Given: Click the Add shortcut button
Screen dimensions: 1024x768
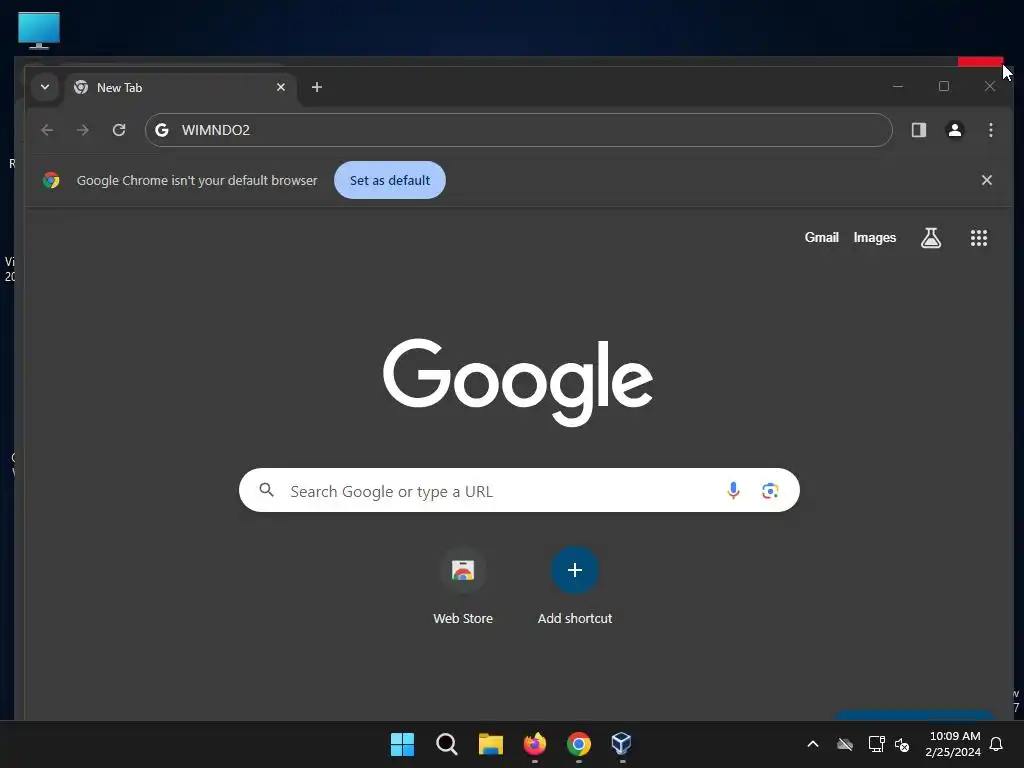Looking at the screenshot, I should pos(575,586).
